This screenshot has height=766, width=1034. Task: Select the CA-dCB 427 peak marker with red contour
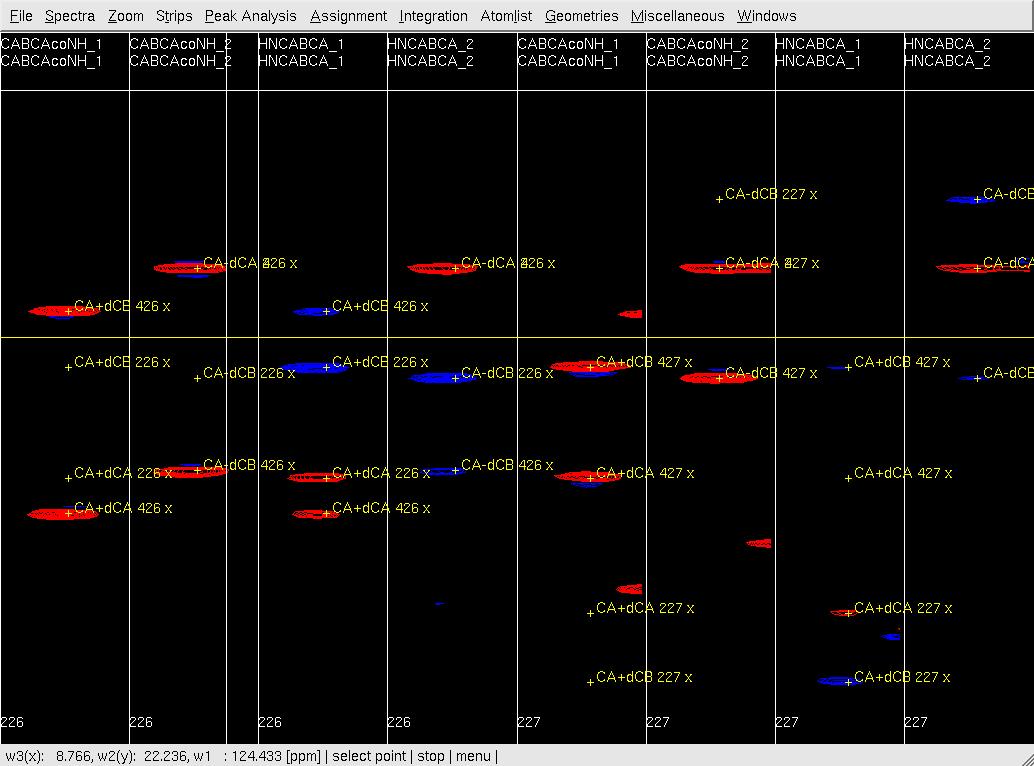pyautogui.click(x=719, y=378)
